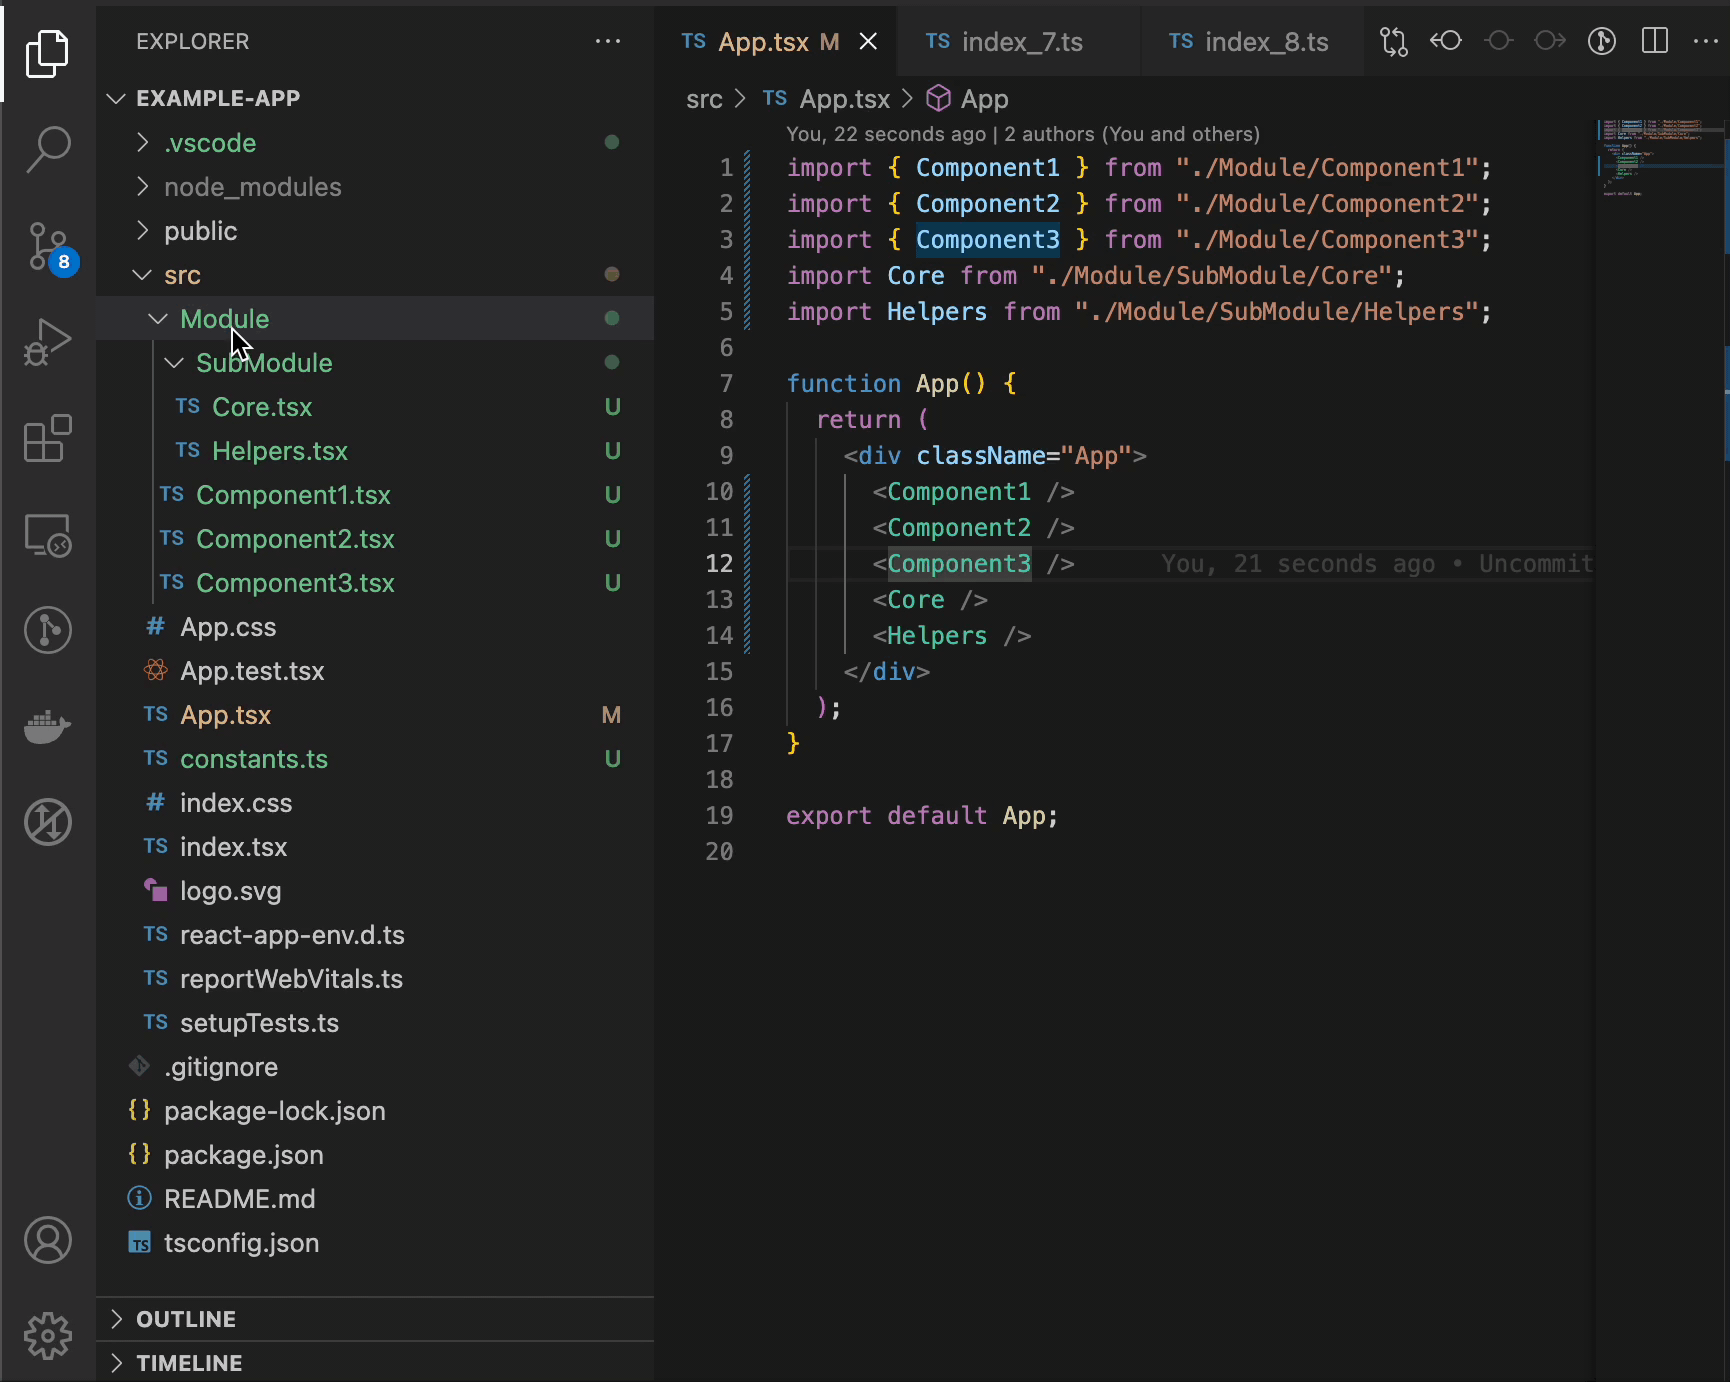Click the Explorer views and more actions ellipsis

point(608,41)
